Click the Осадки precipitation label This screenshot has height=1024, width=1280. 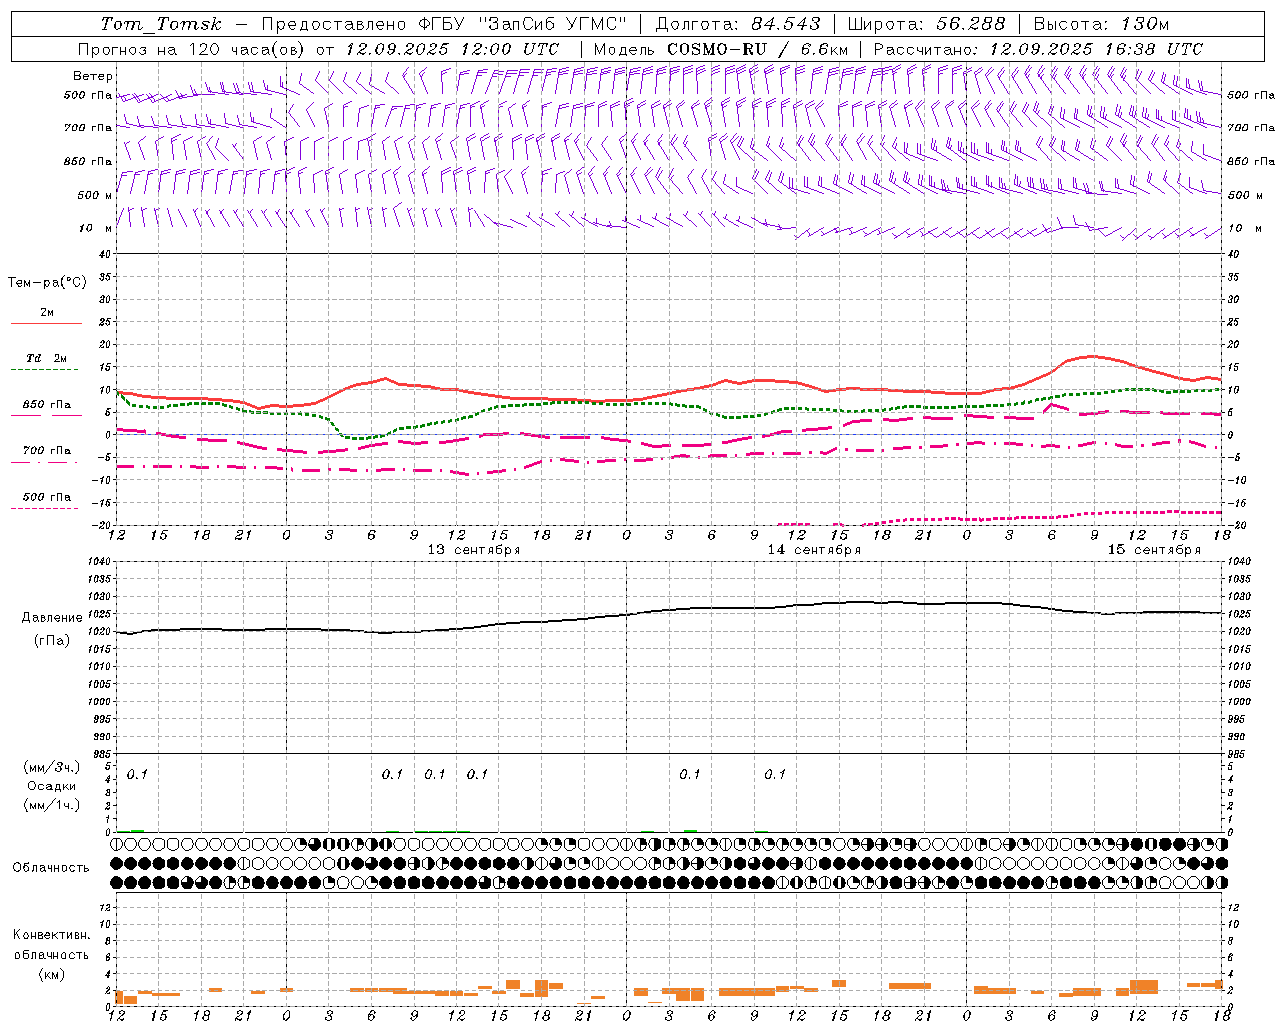[x=52, y=786]
